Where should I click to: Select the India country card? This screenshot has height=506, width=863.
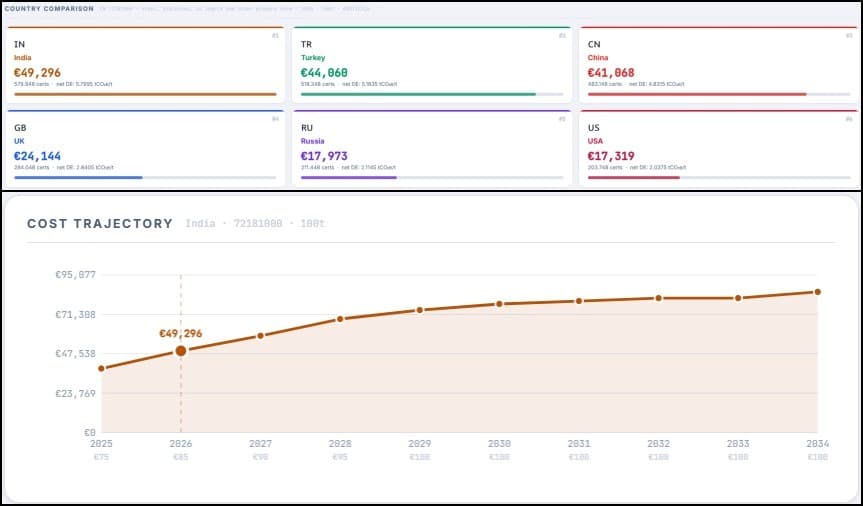point(144,63)
